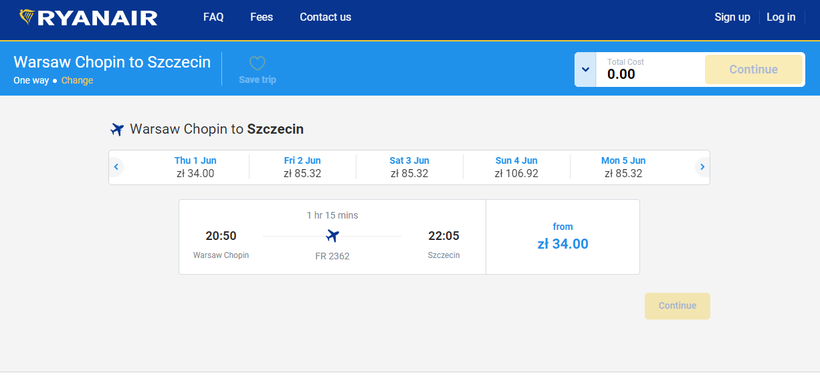This screenshot has height=375, width=820.
Task: Click the Save trip heart icon
Action: click(x=257, y=64)
